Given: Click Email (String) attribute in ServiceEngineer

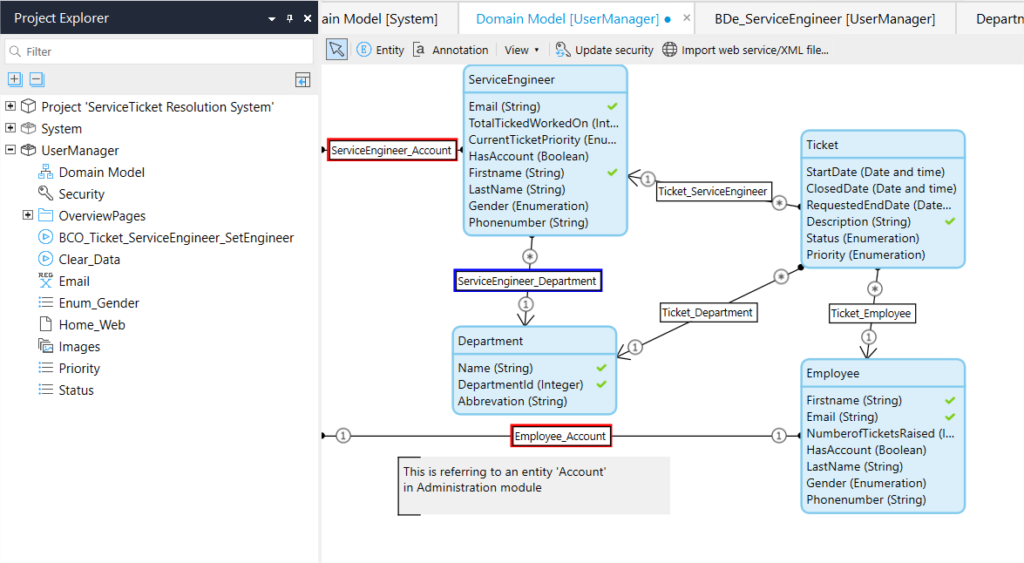Looking at the screenshot, I should pyautogui.click(x=504, y=106).
